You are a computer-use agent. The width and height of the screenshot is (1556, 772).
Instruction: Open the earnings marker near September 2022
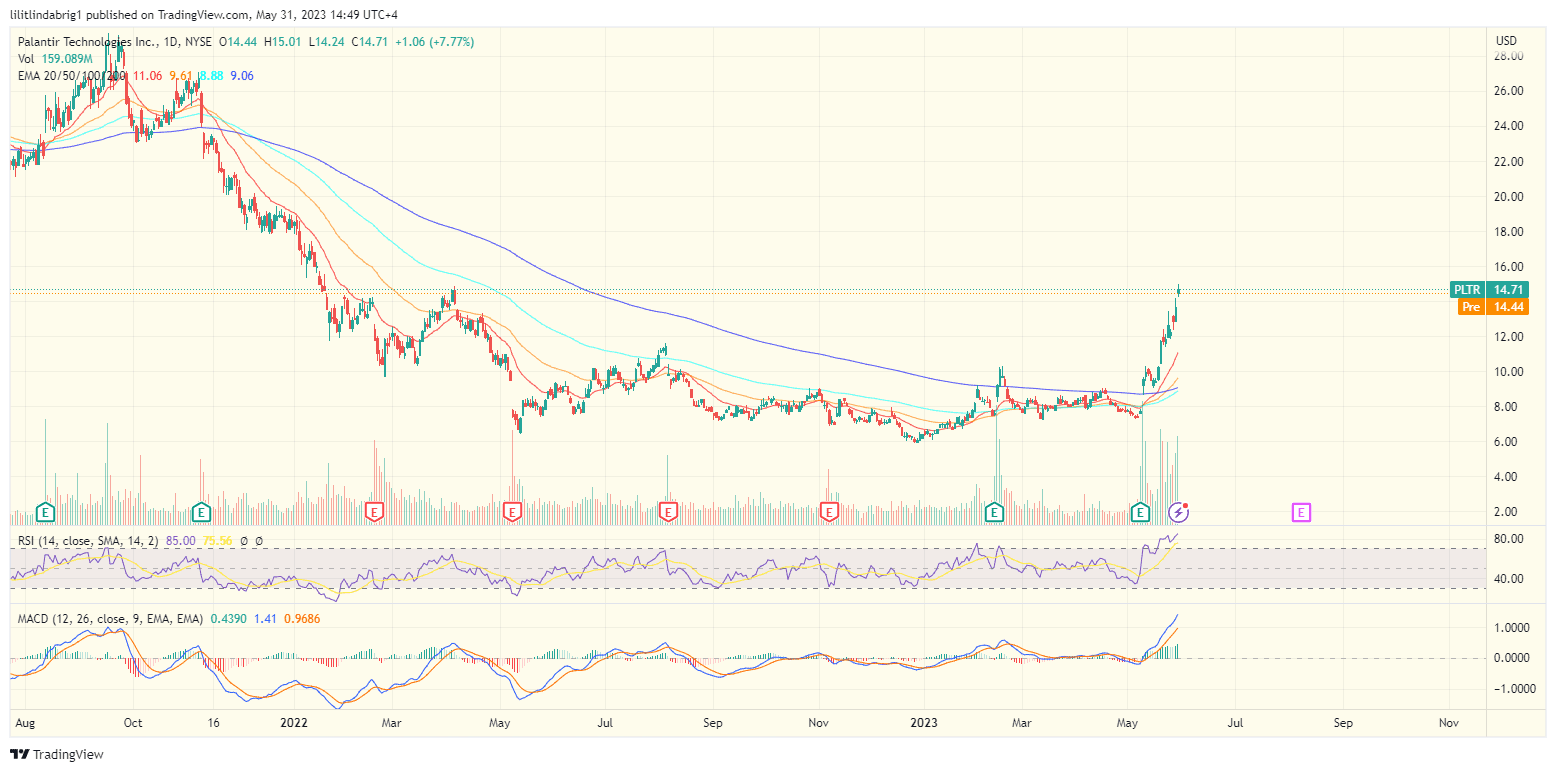click(667, 511)
